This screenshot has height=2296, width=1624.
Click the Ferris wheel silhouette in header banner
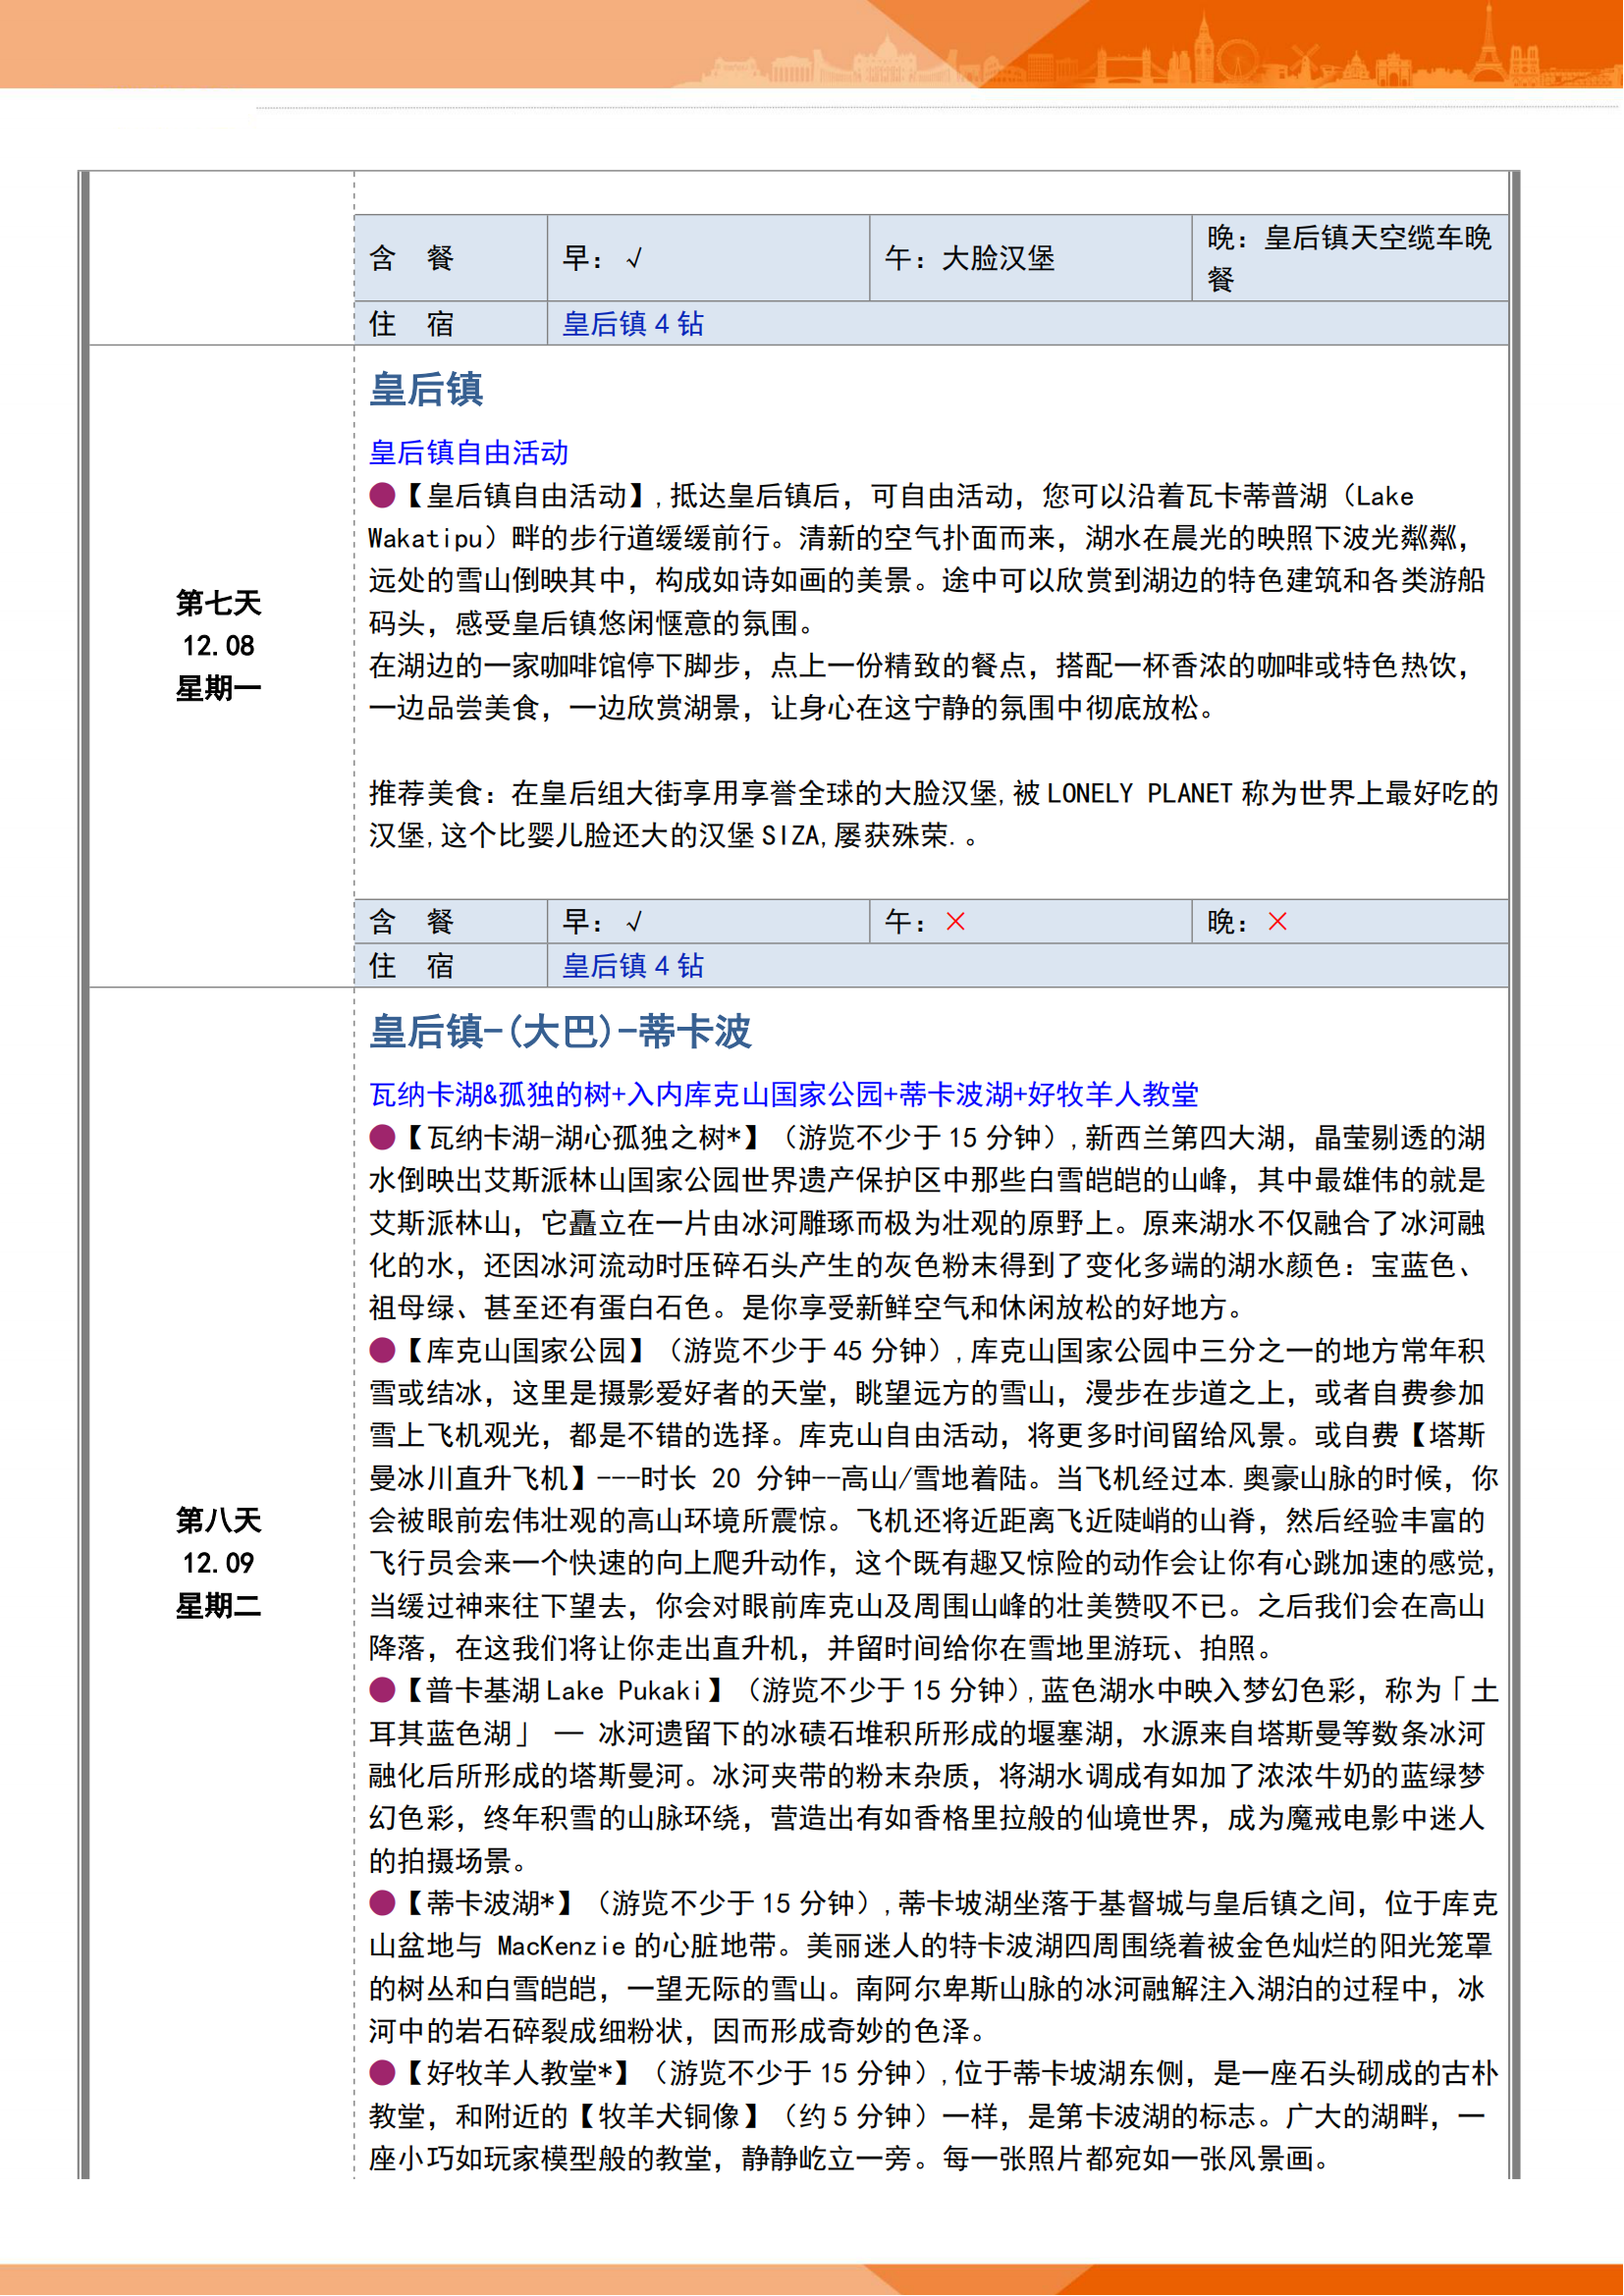1237,60
